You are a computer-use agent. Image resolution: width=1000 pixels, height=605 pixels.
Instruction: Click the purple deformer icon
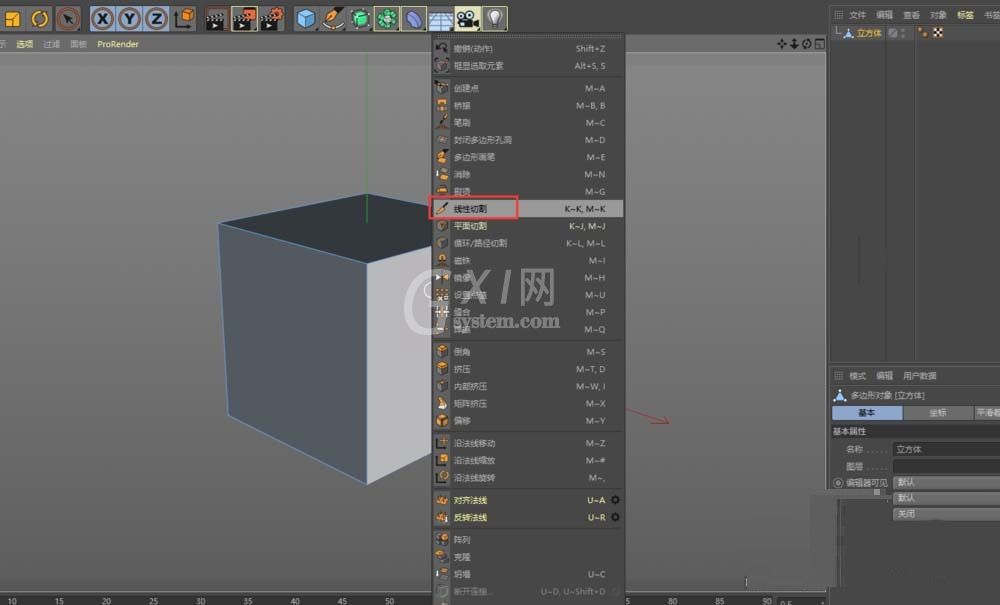click(413, 18)
